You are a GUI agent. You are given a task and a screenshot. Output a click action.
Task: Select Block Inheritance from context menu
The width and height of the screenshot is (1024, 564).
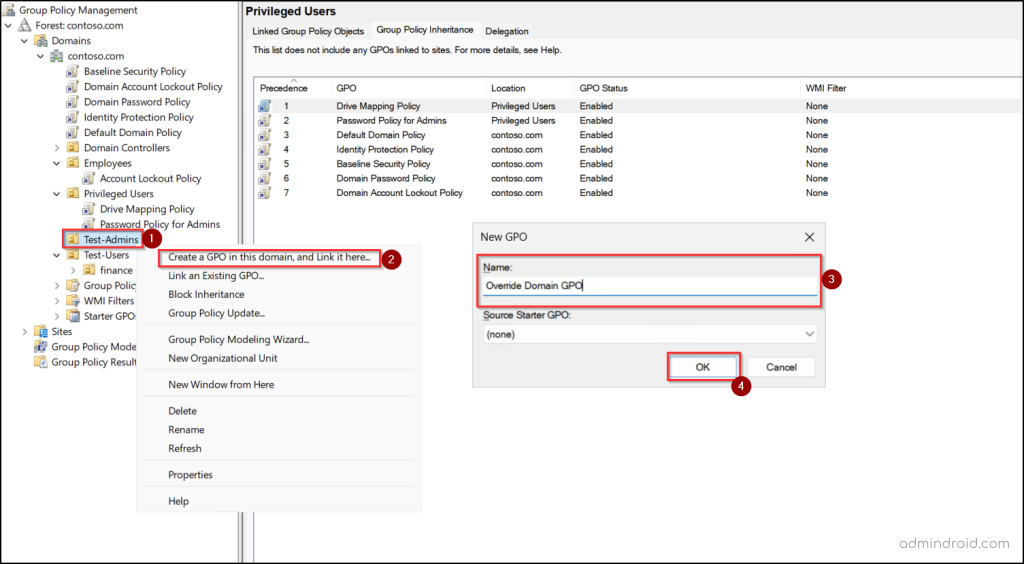pyautogui.click(x=206, y=294)
